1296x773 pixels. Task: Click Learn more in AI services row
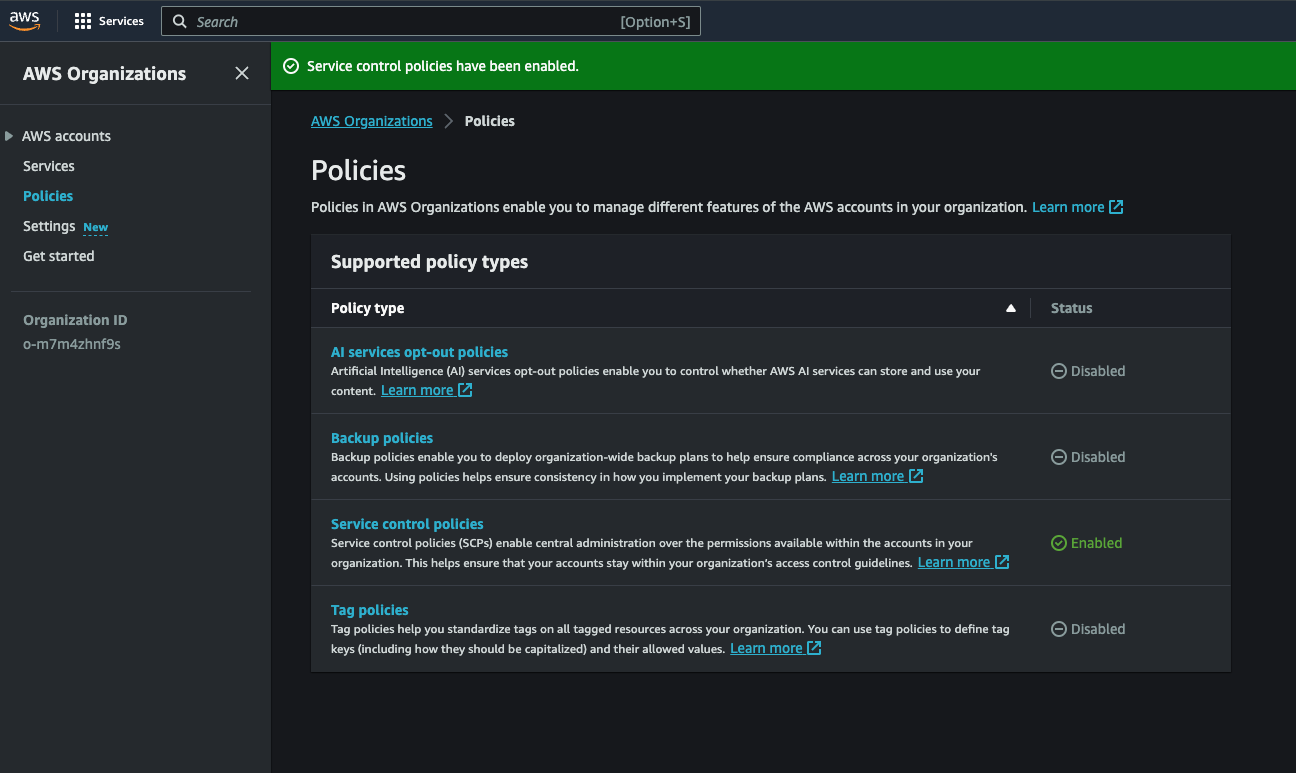coord(417,390)
